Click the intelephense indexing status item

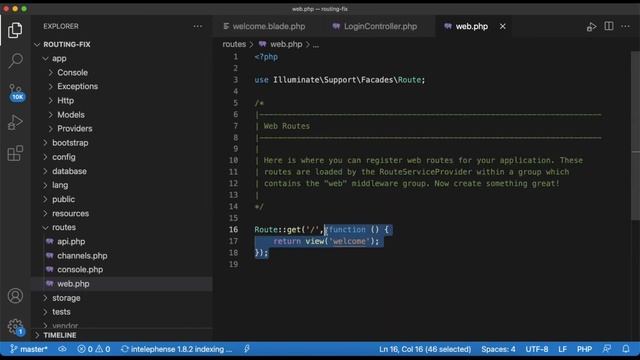176,349
